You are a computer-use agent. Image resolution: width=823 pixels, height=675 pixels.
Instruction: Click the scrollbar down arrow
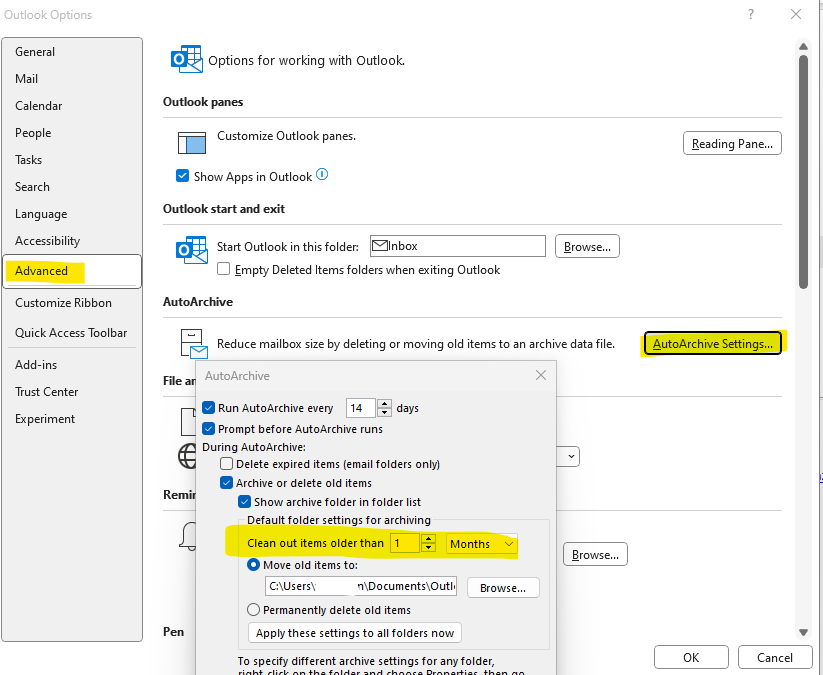pyautogui.click(x=803, y=632)
